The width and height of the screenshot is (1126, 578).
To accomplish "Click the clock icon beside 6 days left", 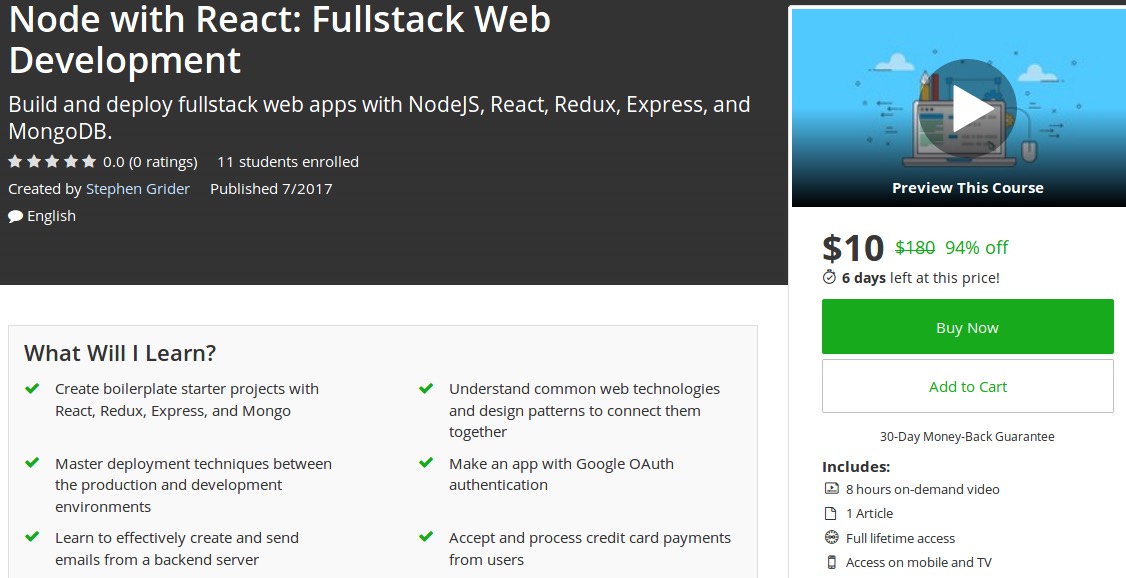I will coord(829,278).
